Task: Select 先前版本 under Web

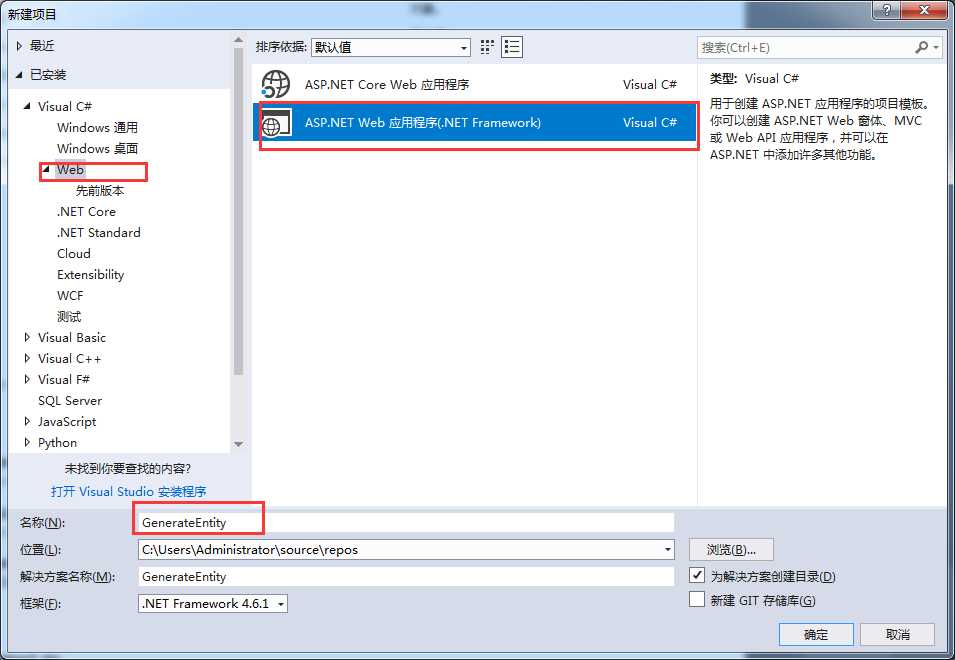Action: 100,191
